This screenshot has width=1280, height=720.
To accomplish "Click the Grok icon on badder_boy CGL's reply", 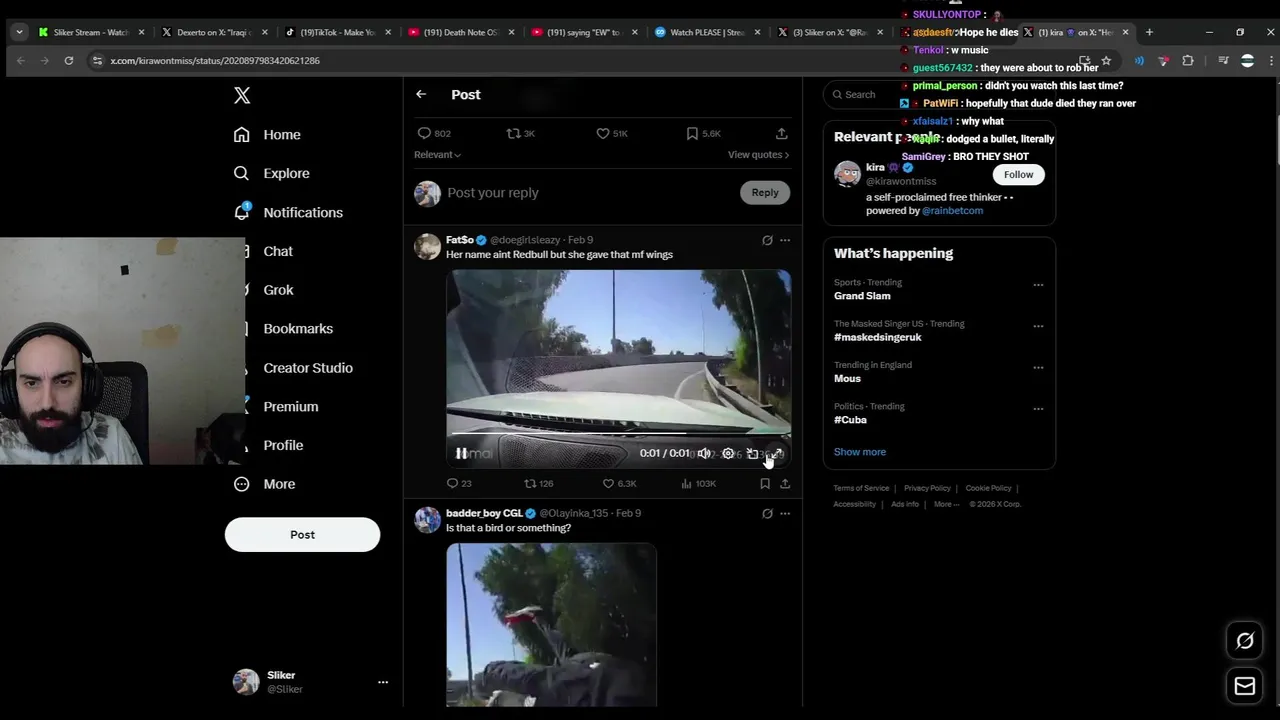I will pos(767,513).
